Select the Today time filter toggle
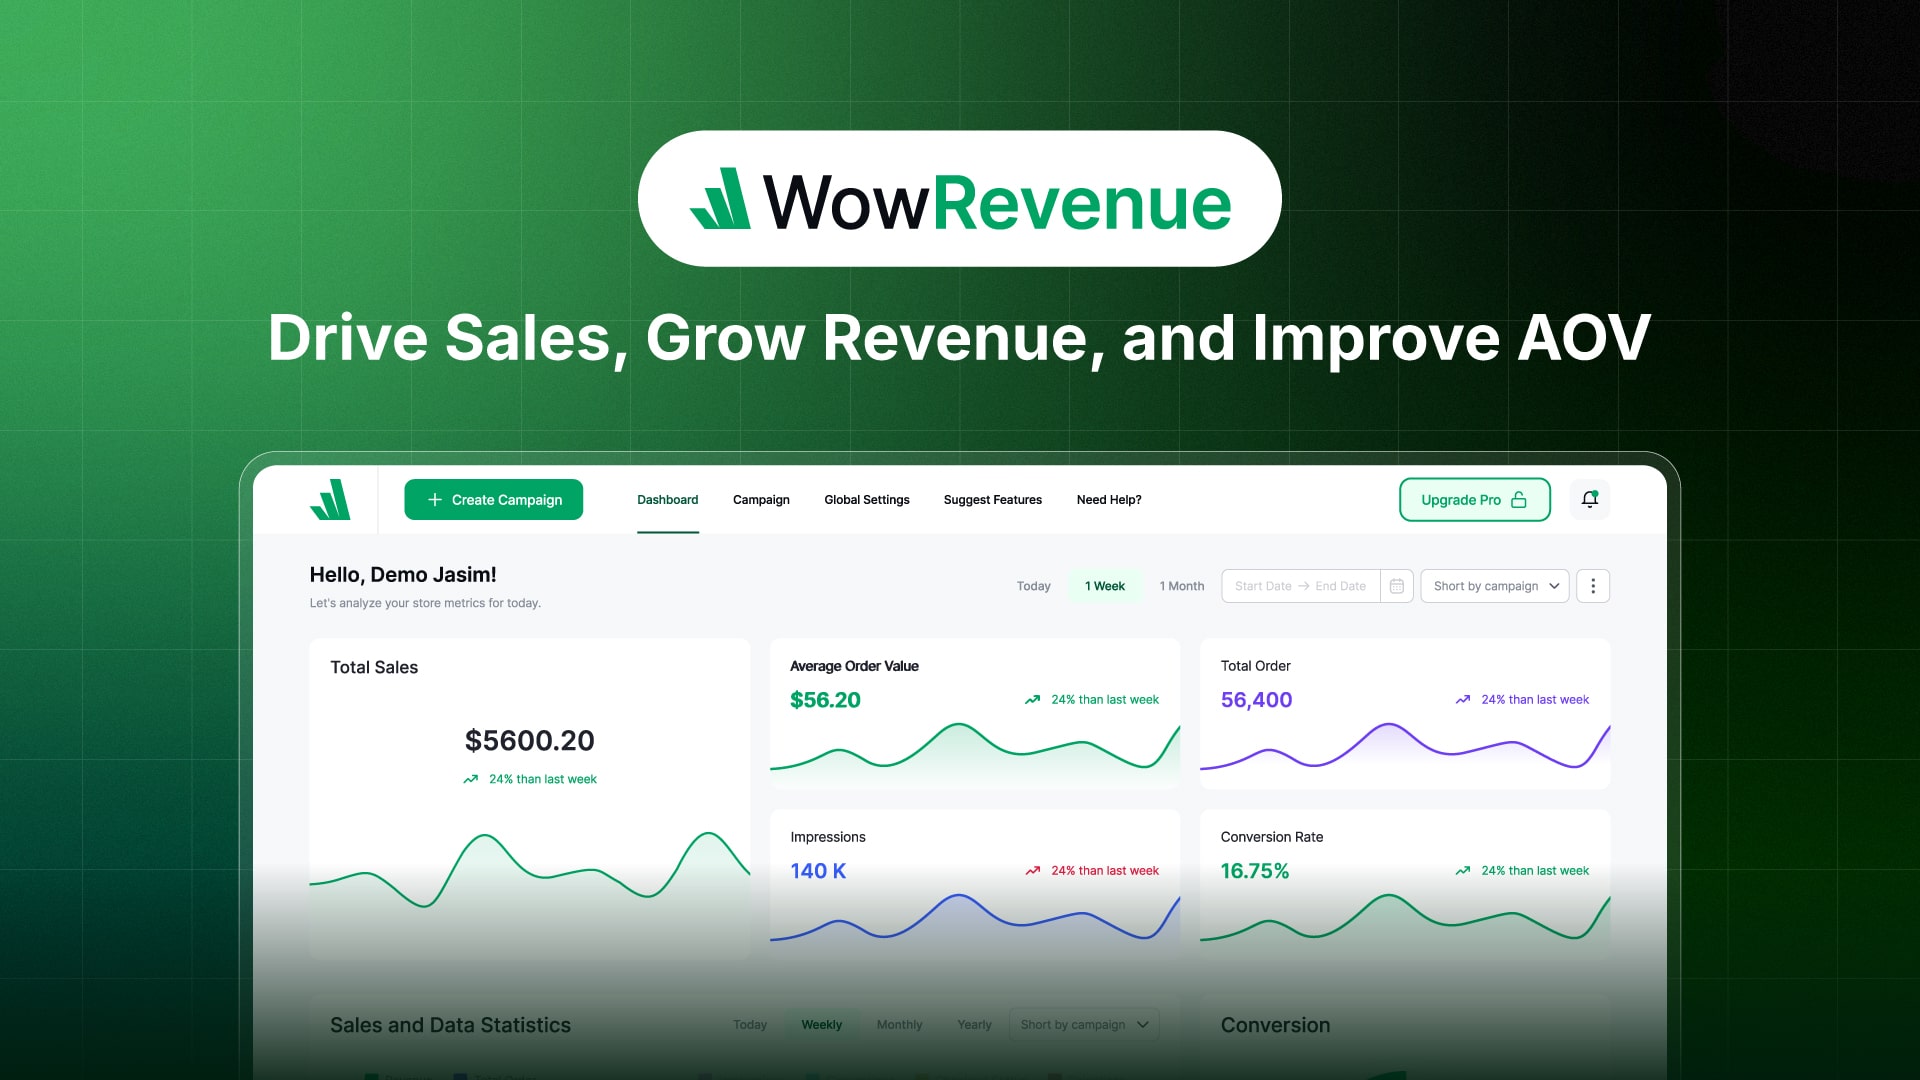 1033,585
